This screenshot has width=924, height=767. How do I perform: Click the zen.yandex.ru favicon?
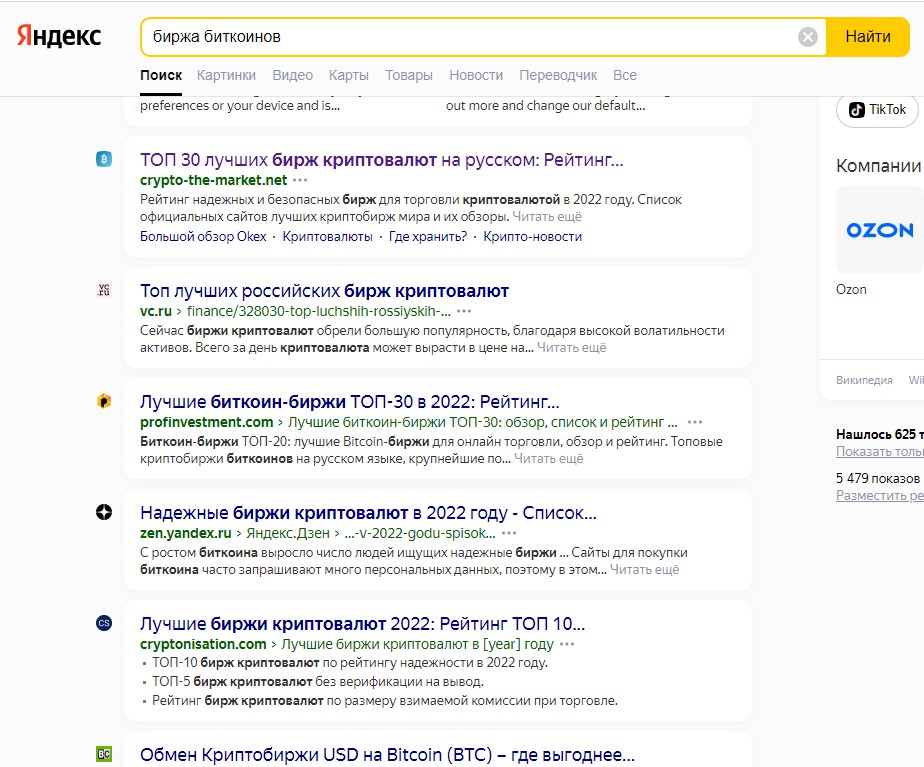(104, 513)
